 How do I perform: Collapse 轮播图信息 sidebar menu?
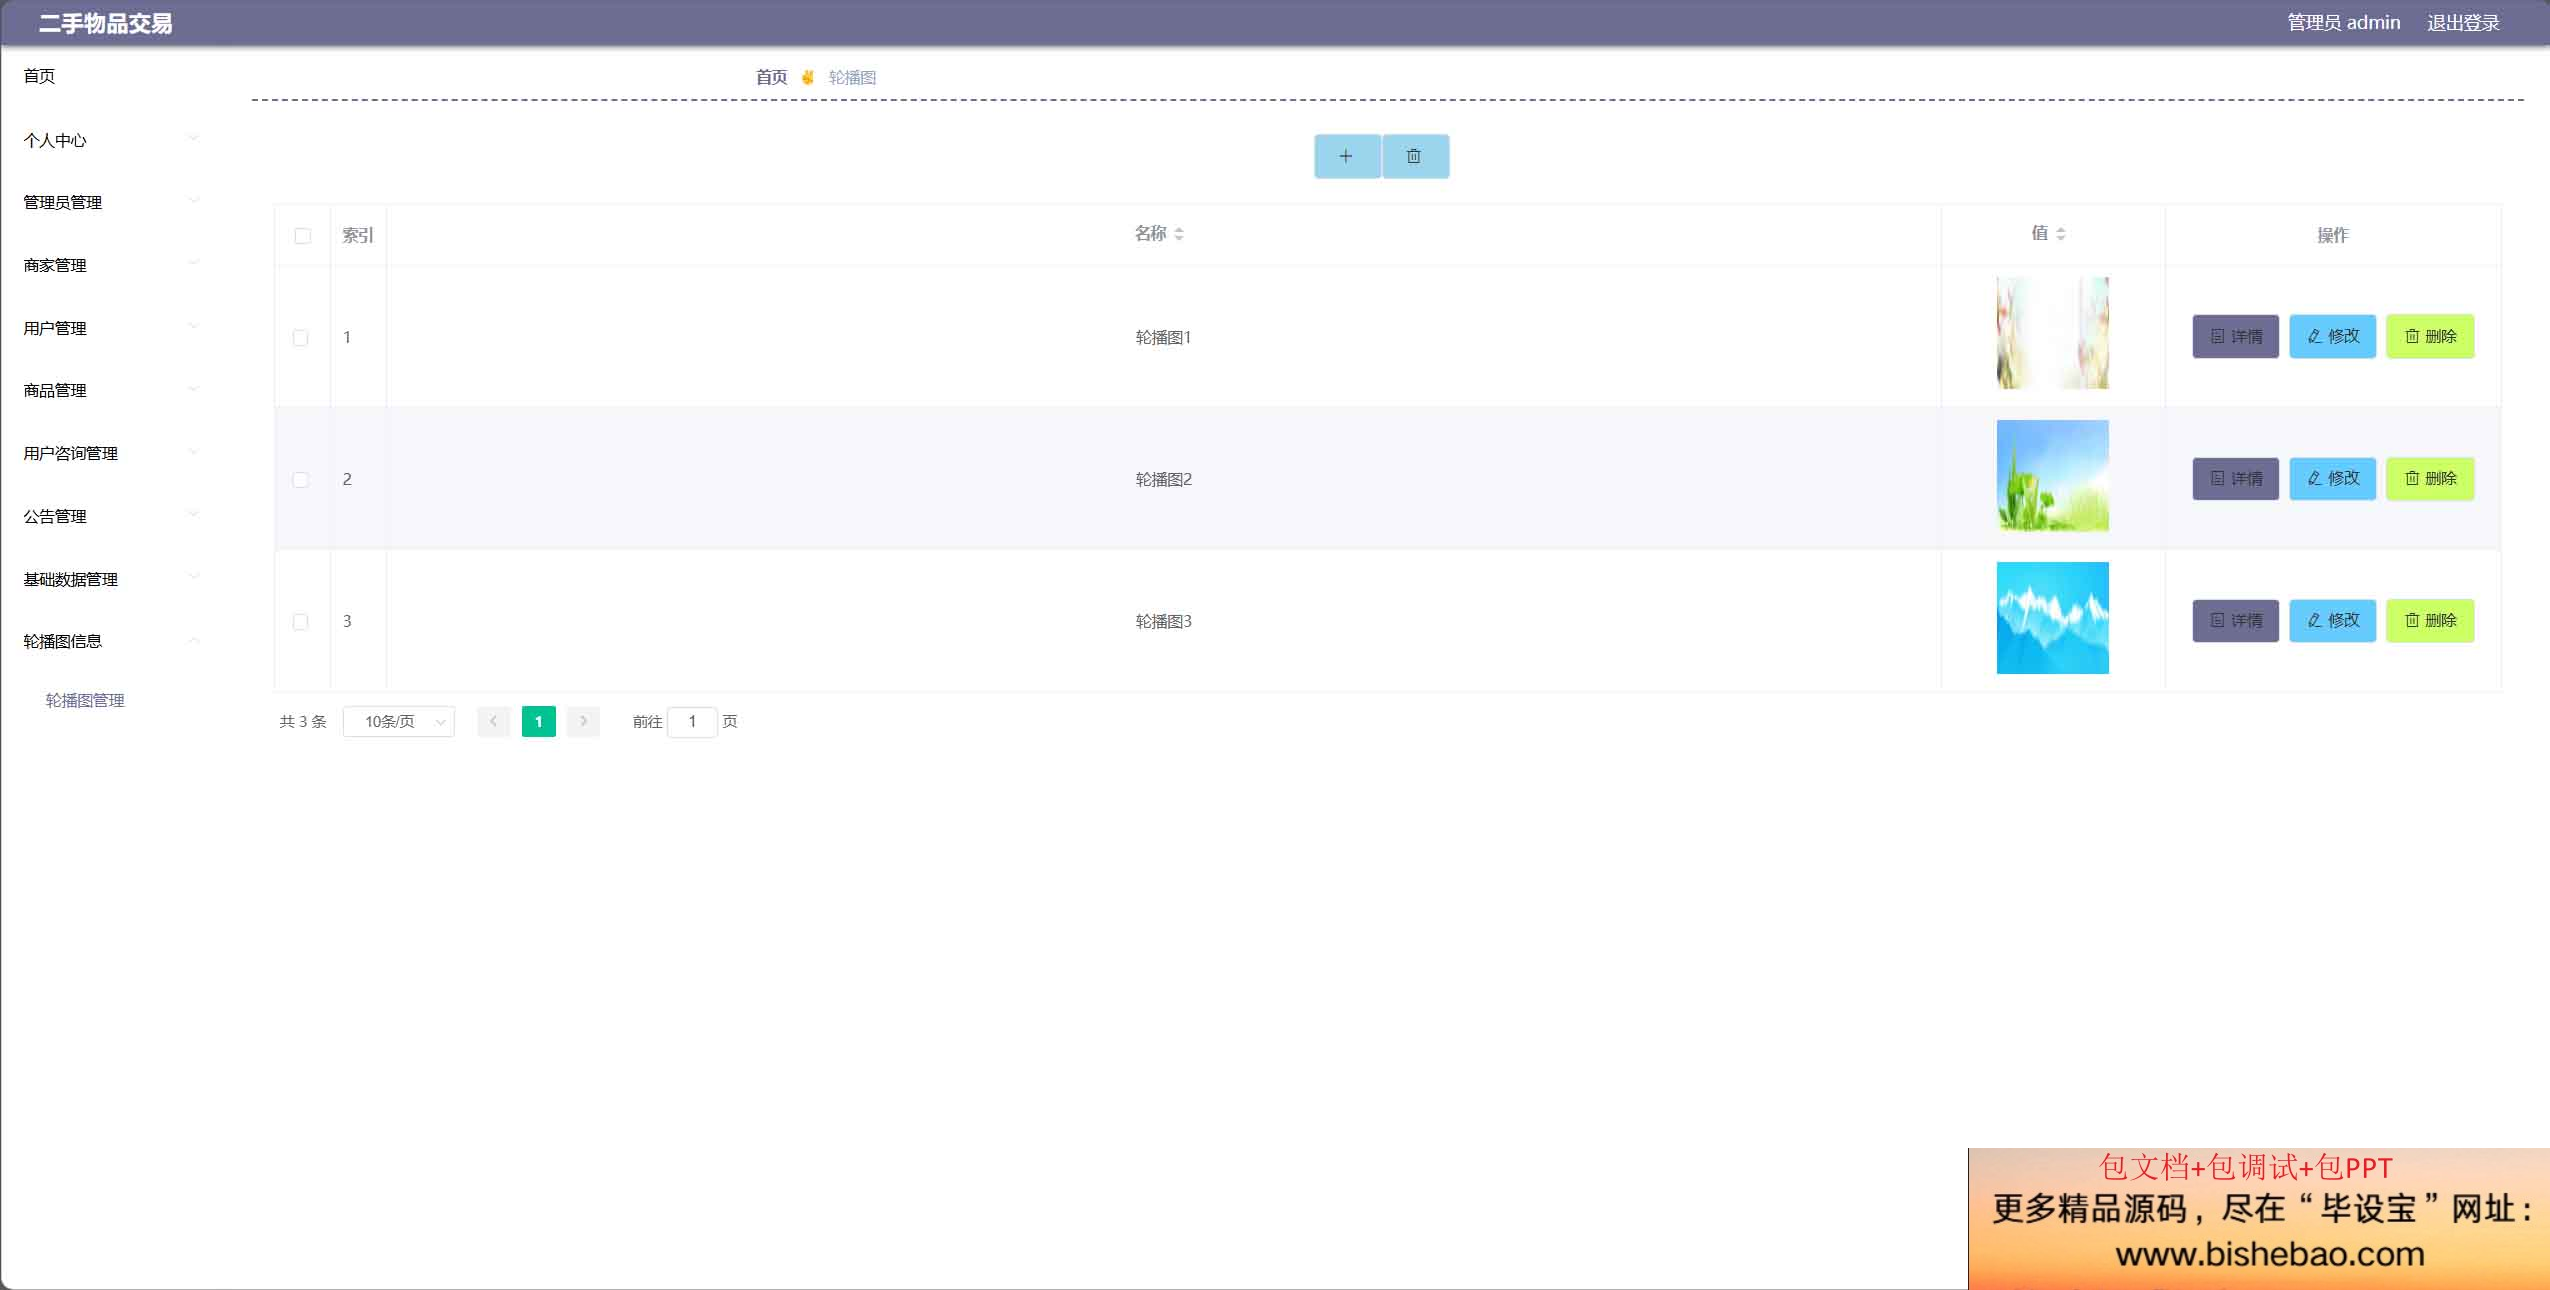pyautogui.click(x=110, y=641)
